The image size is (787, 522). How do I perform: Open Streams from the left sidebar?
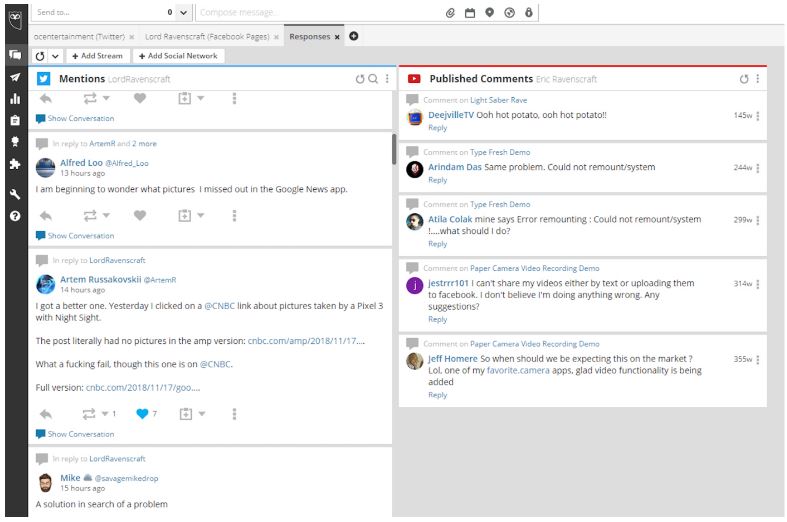16,55
